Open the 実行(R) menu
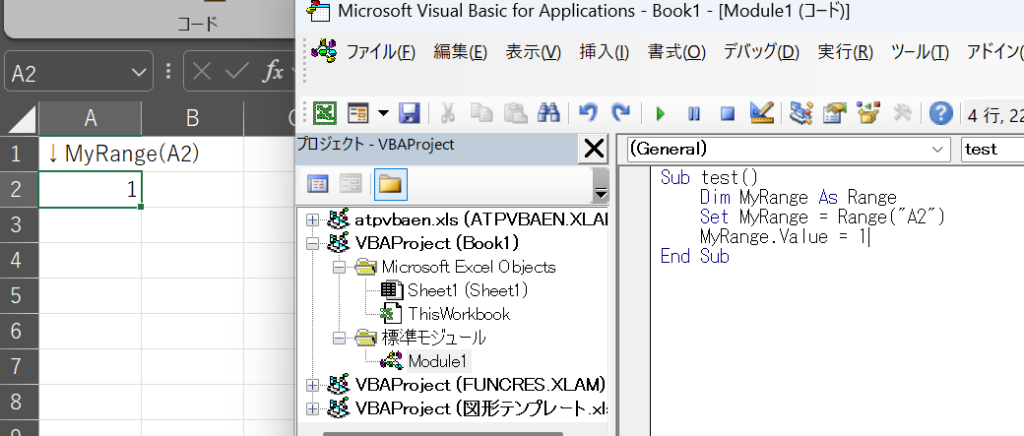Viewport: 1024px width, 436px height. [845, 52]
